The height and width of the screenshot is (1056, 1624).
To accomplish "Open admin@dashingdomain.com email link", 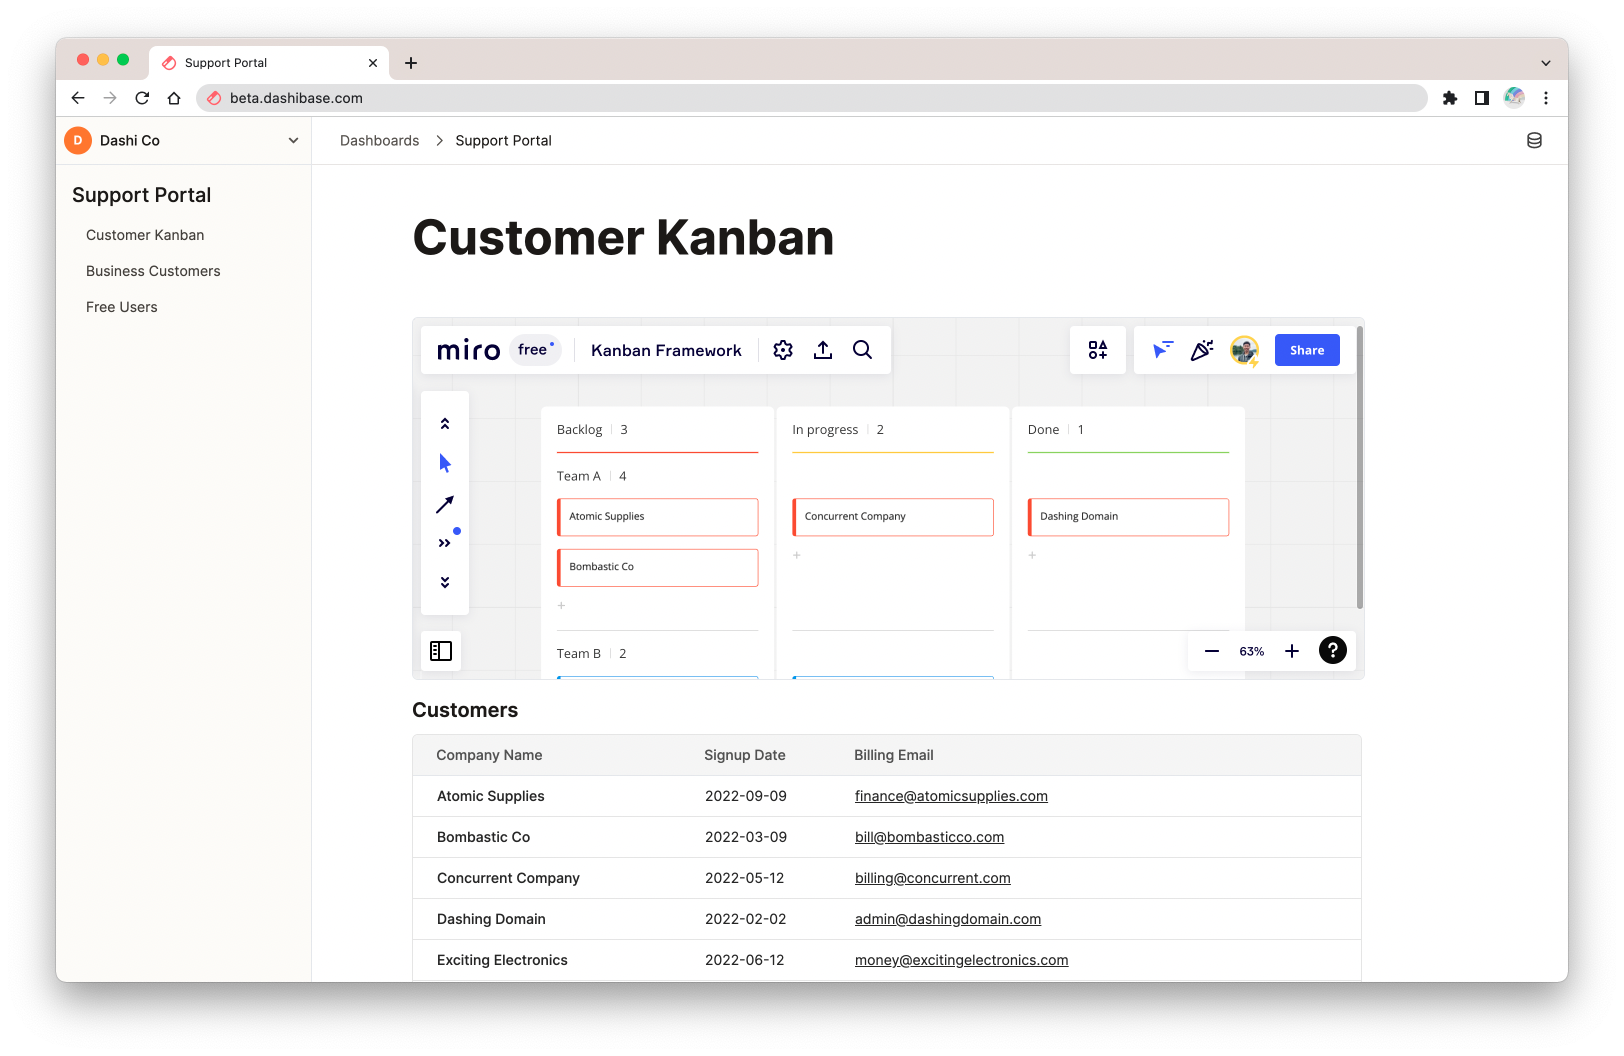I will [x=947, y=919].
